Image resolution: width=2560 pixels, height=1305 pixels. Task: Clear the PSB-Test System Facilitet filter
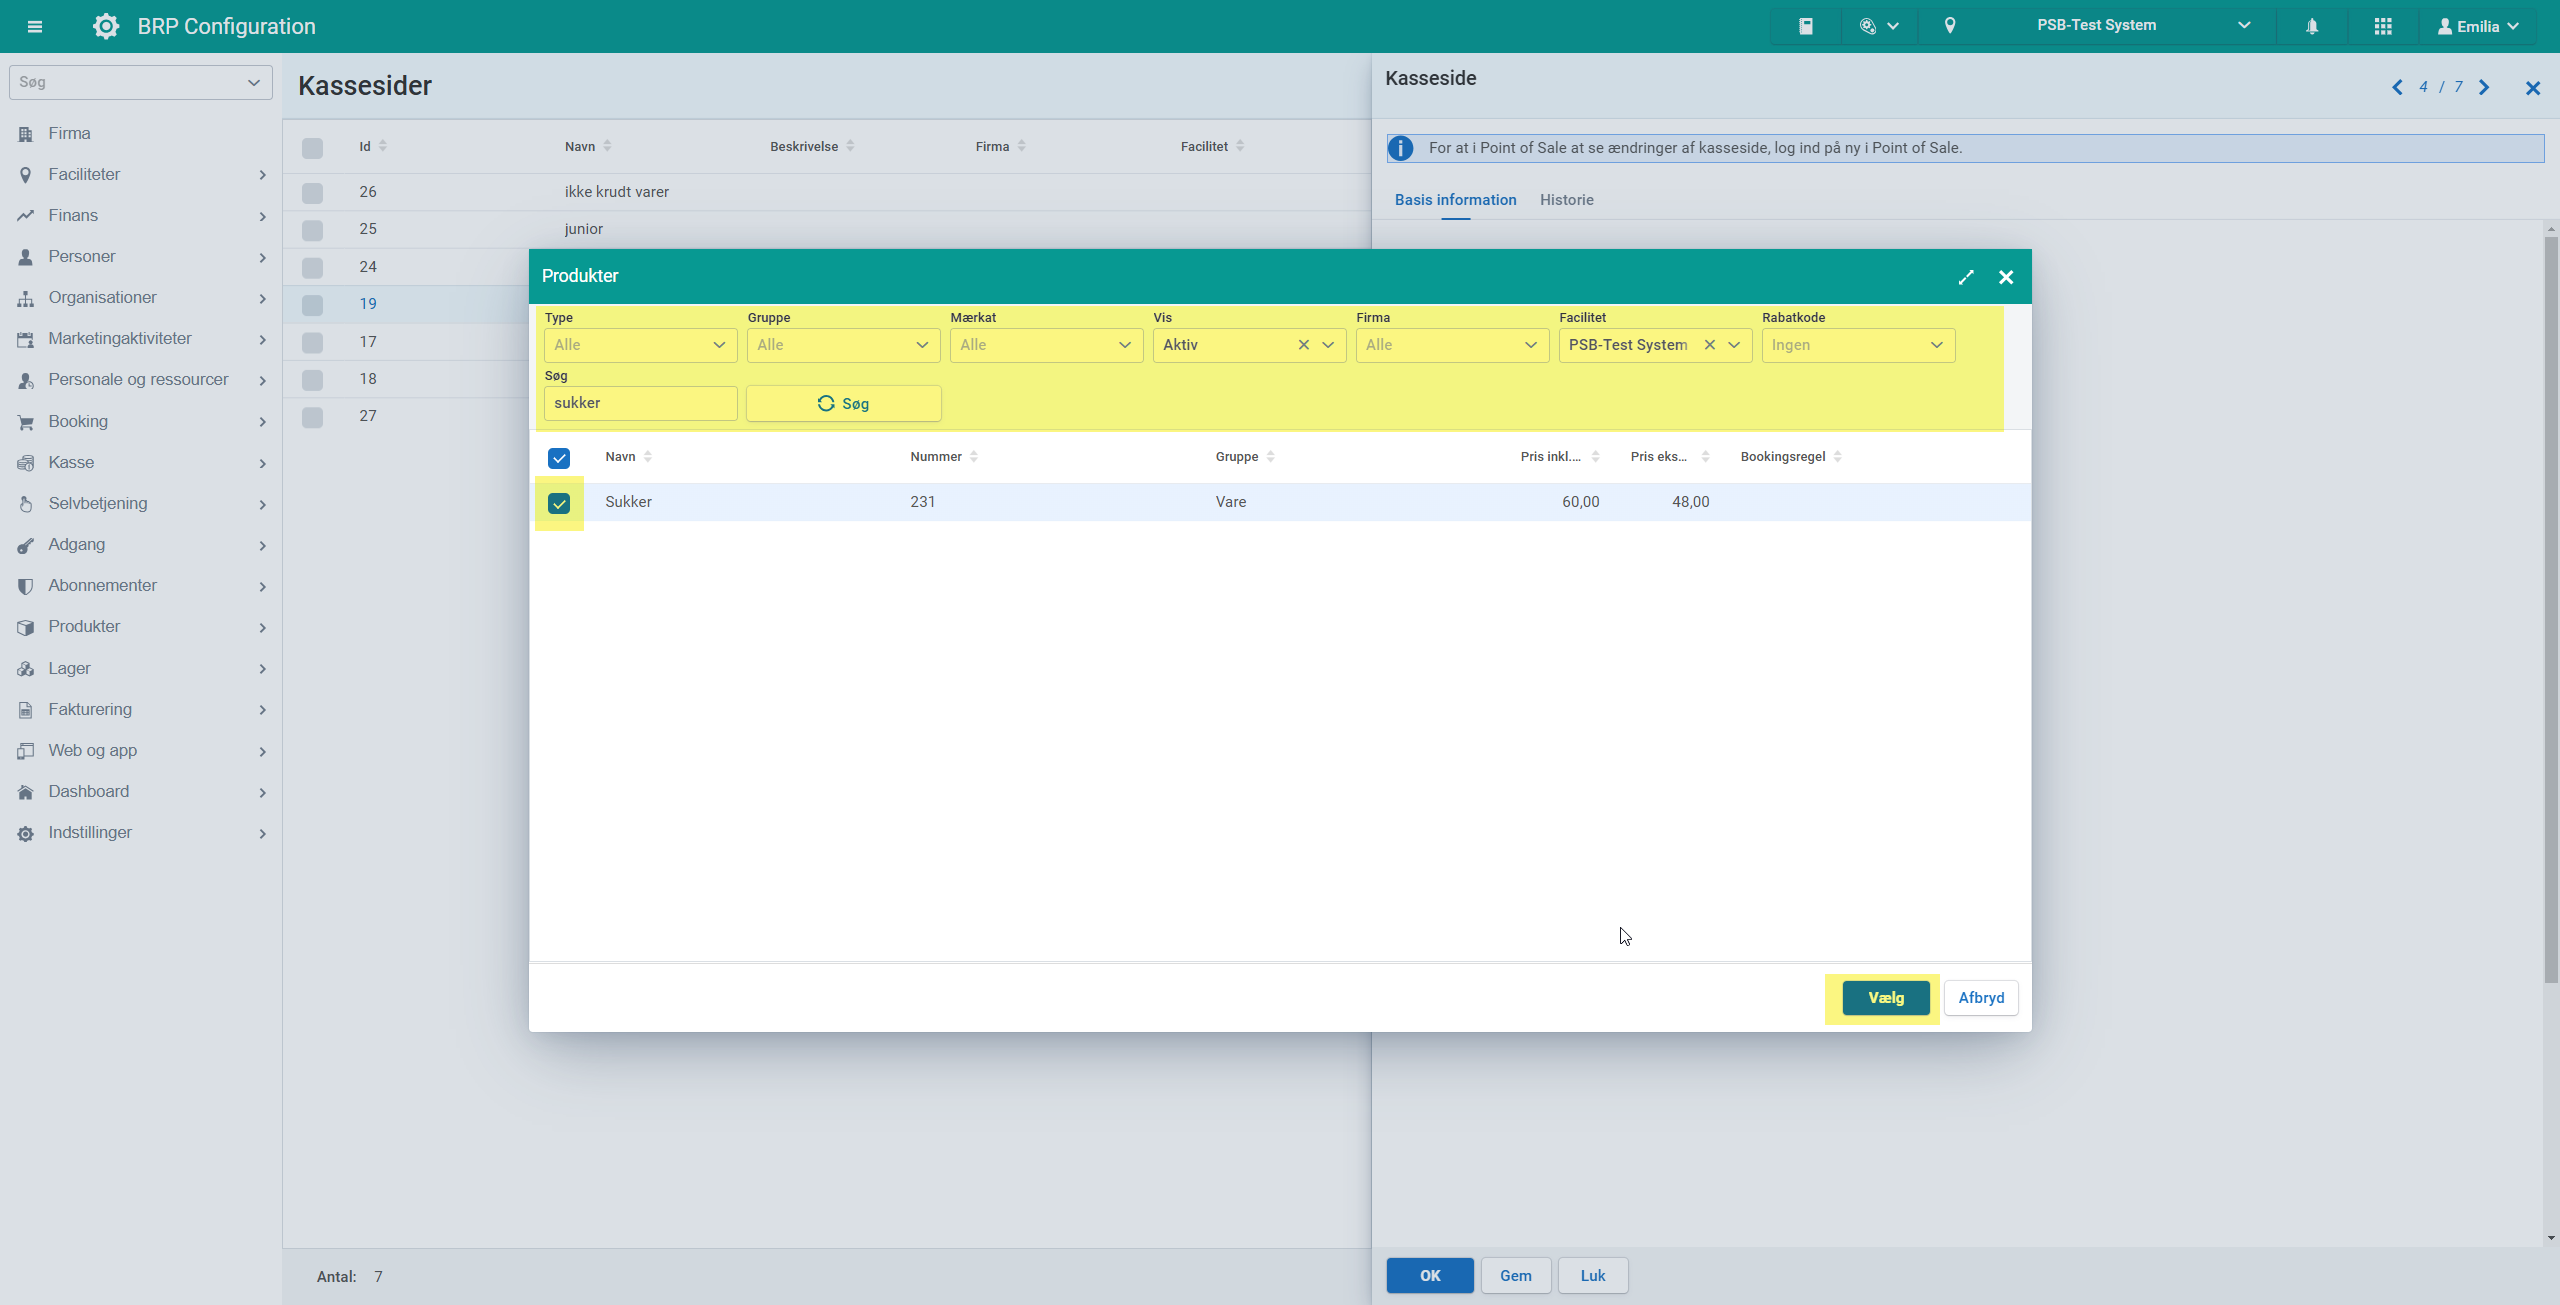click(1710, 345)
